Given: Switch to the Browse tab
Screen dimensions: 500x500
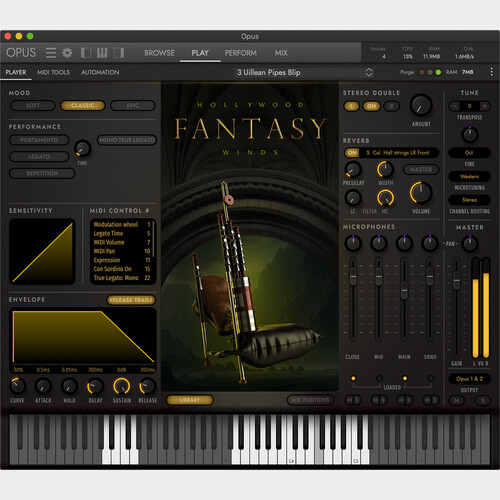Looking at the screenshot, I should [159, 53].
